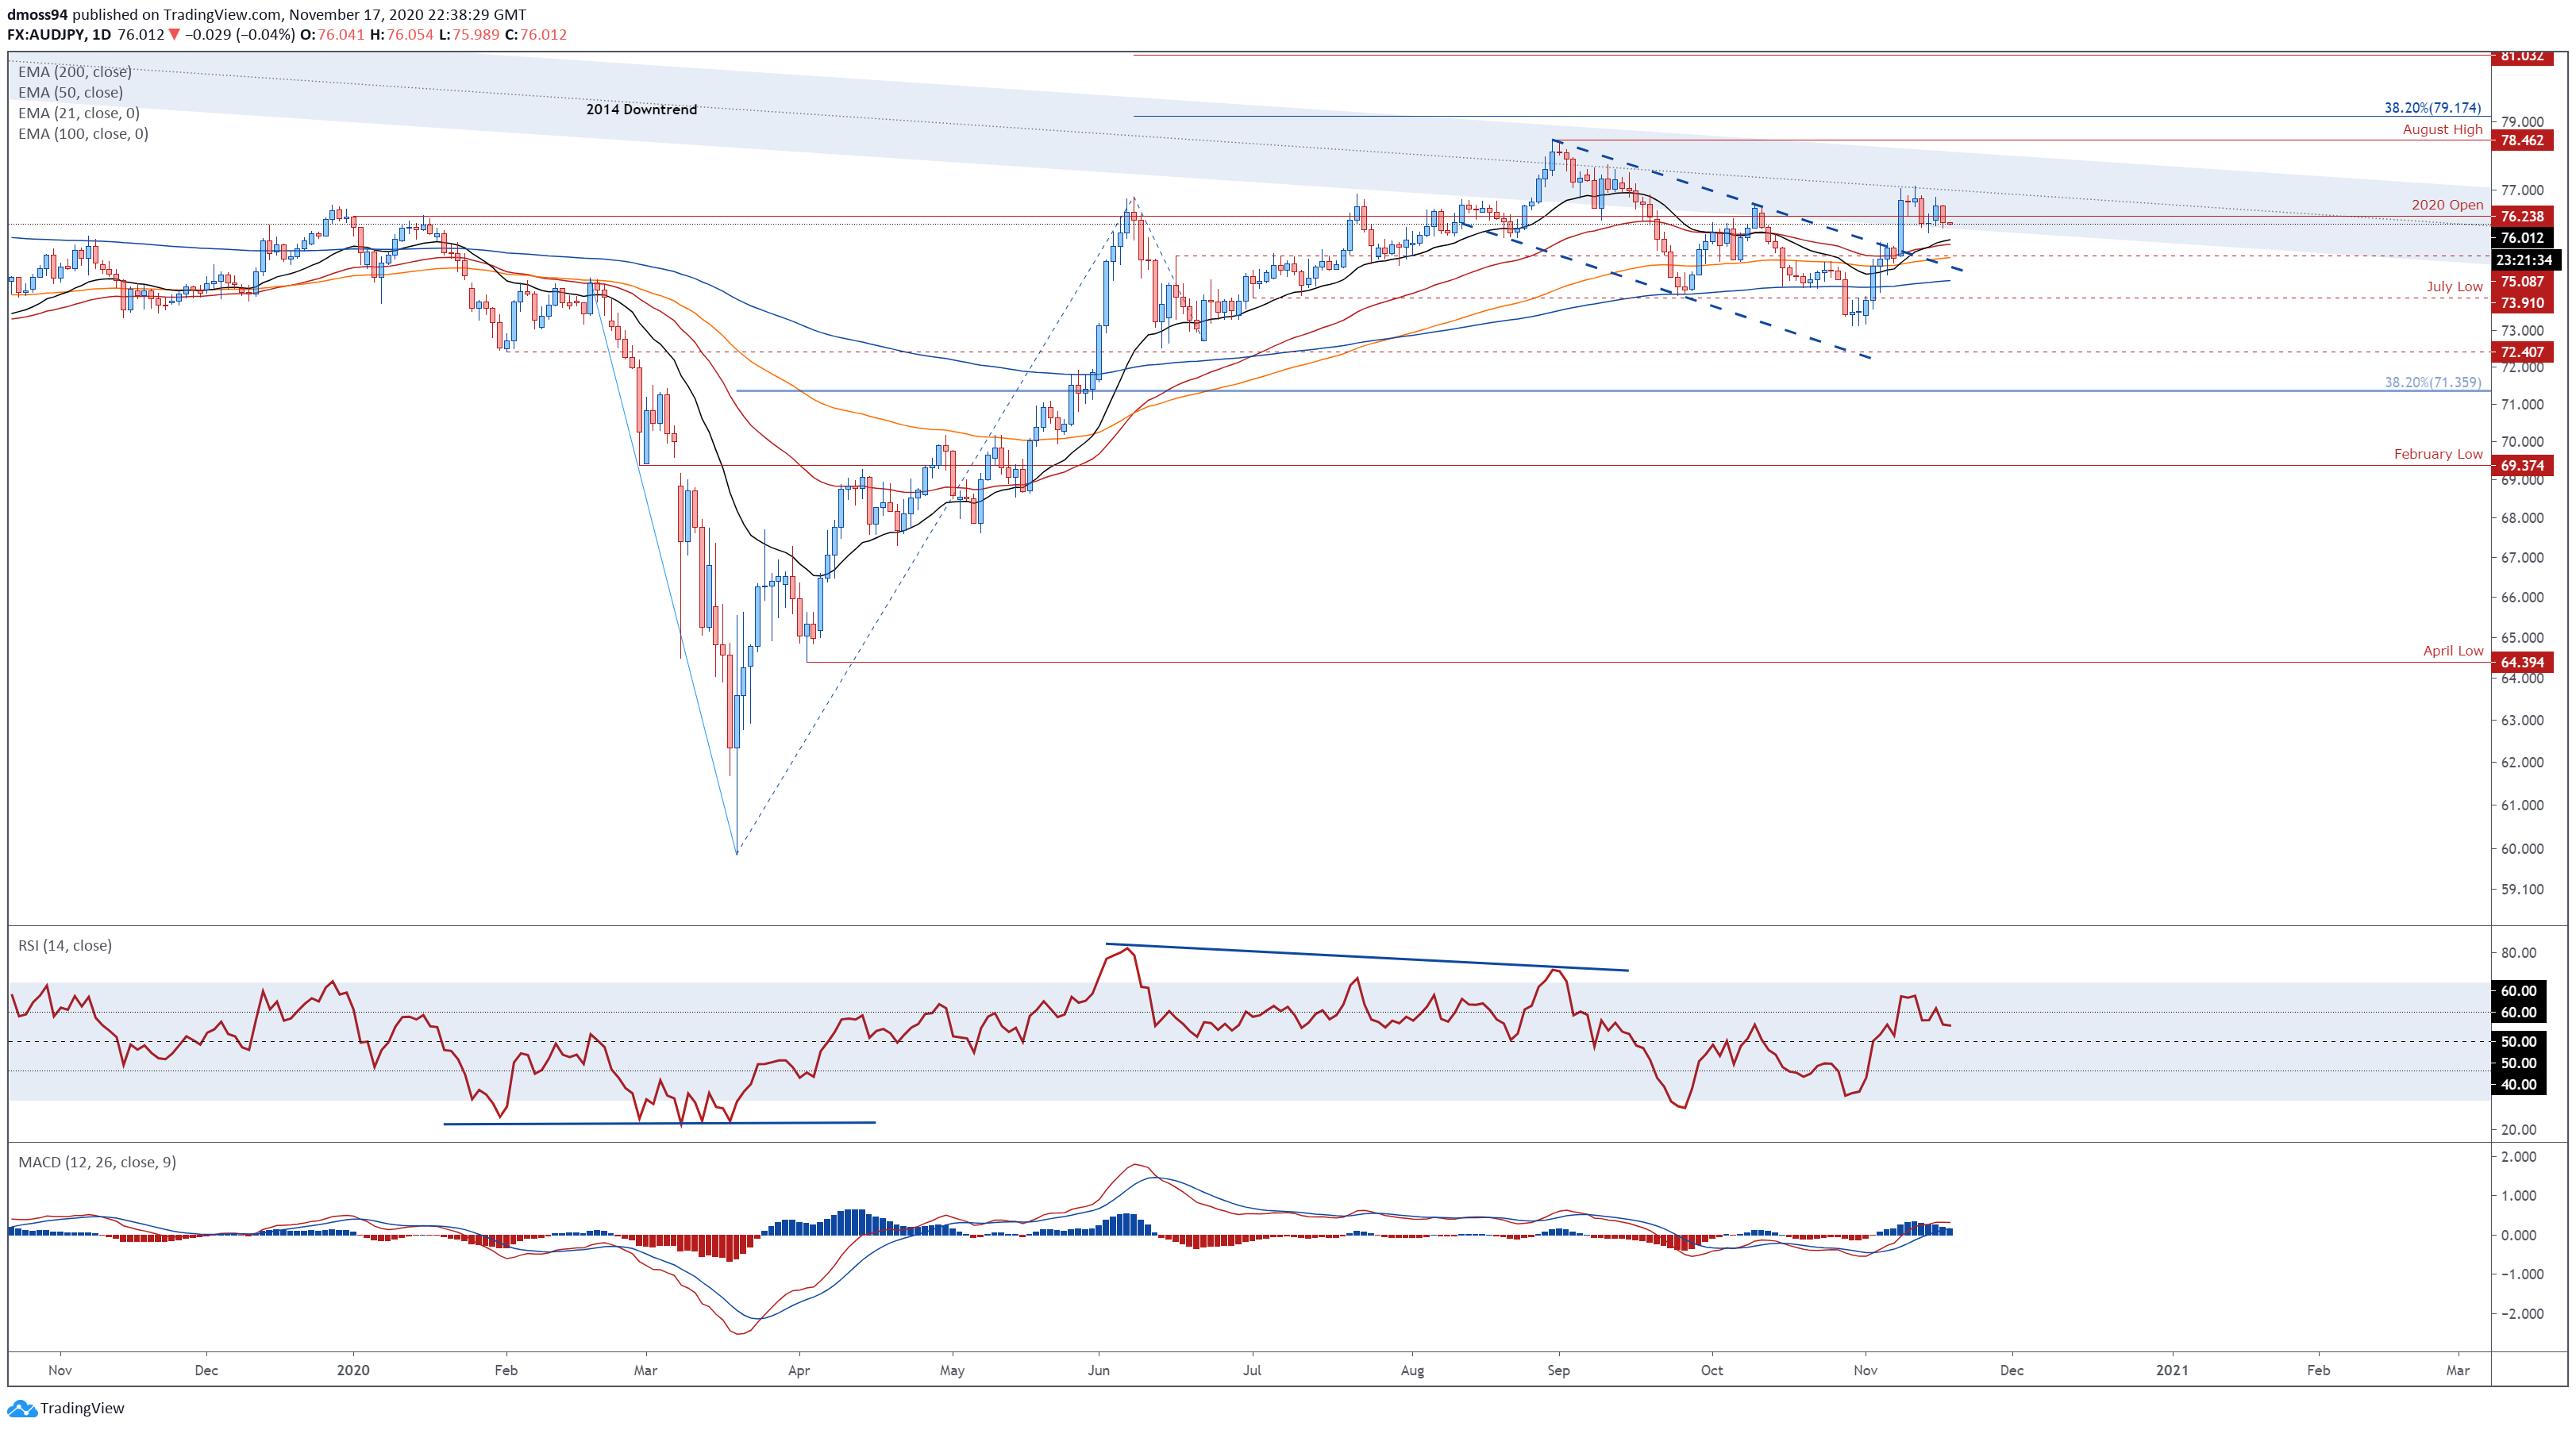The height and width of the screenshot is (1430, 2576).
Task: Click the 'February Low' level label
Action: [x=2438, y=453]
